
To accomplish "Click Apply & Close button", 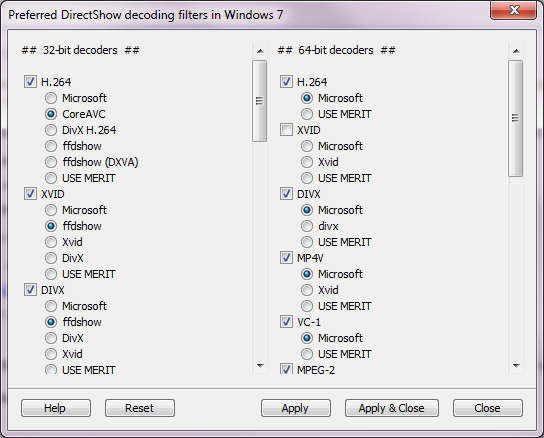I will [392, 408].
